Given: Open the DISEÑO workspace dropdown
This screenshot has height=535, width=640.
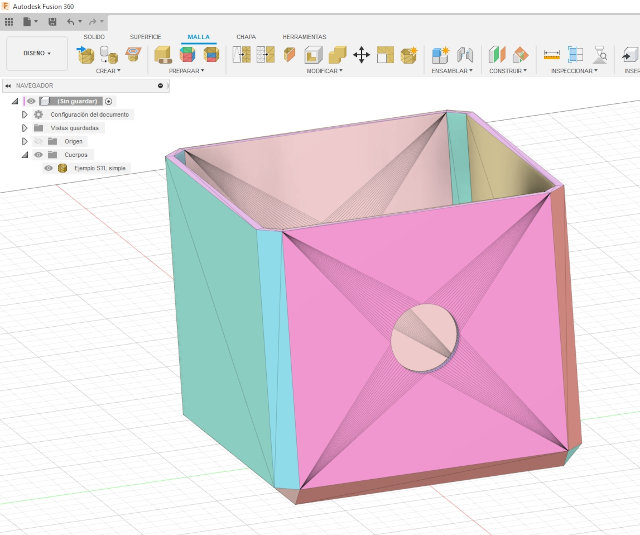Looking at the screenshot, I should tap(37, 53).
